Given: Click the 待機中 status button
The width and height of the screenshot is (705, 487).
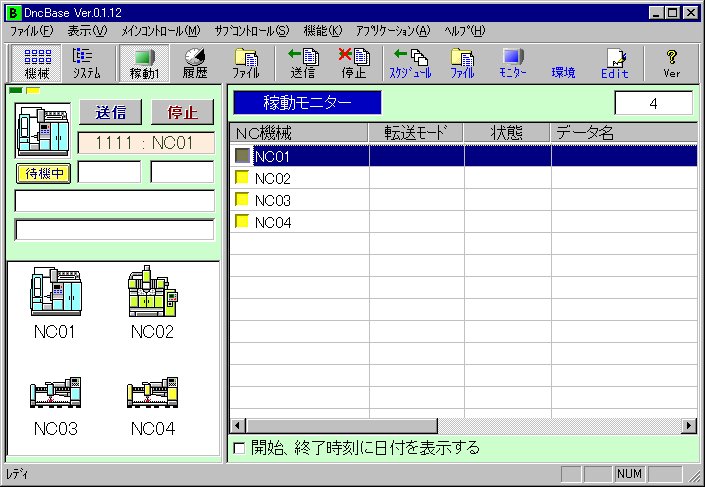Looking at the screenshot, I should click(44, 174).
